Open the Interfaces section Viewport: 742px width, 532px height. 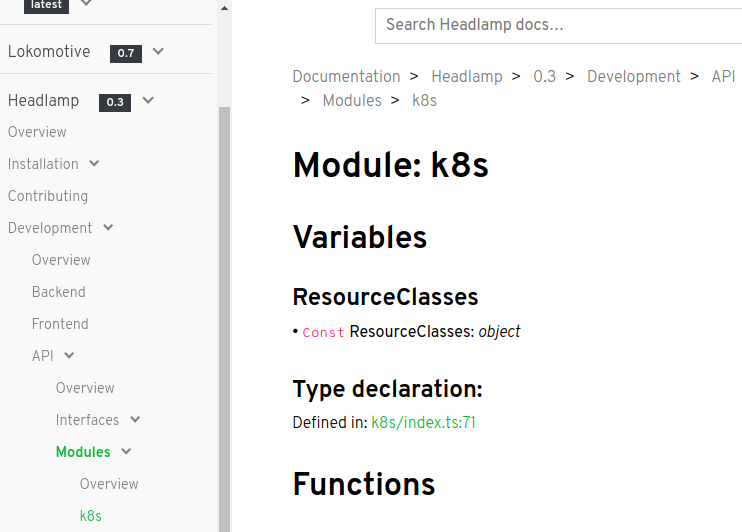point(88,420)
